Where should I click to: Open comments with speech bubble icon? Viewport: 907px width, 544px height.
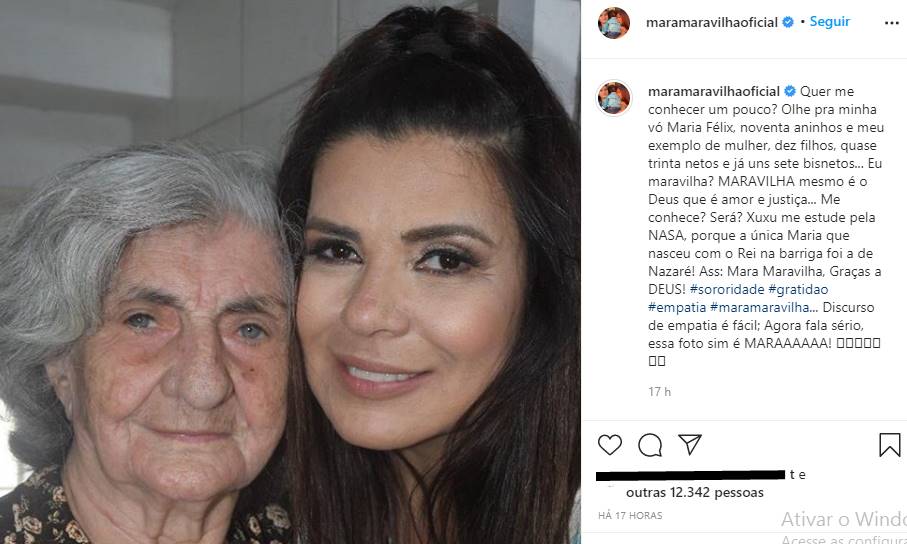point(650,445)
